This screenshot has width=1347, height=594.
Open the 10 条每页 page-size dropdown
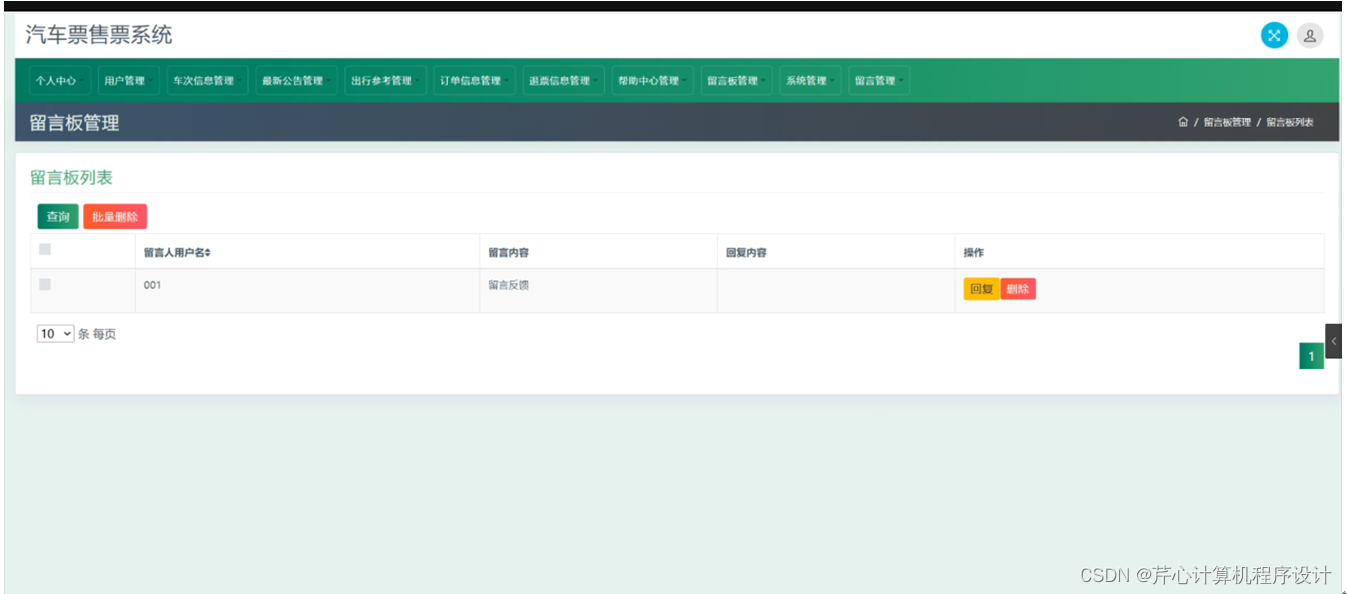(x=56, y=334)
